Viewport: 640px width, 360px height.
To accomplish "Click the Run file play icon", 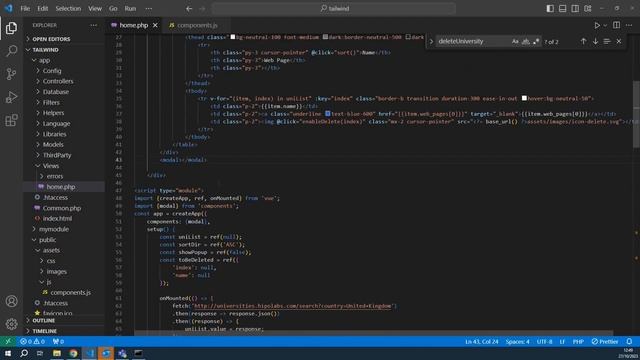I will click(x=597, y=25).
